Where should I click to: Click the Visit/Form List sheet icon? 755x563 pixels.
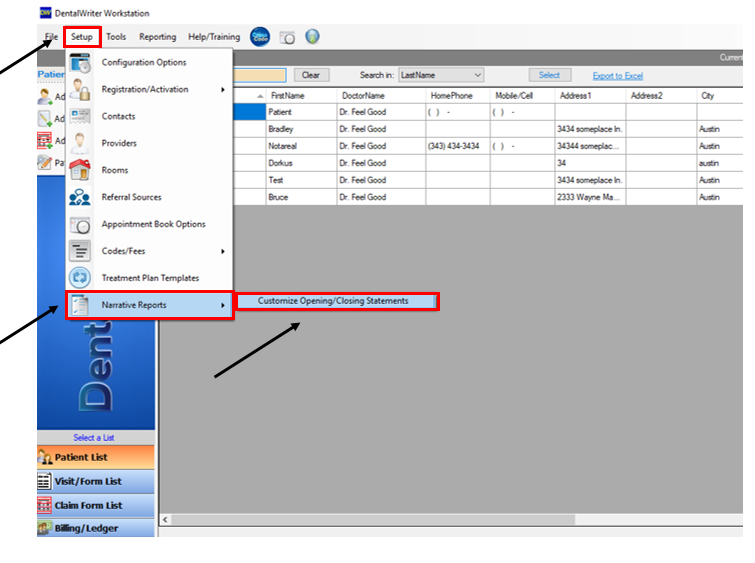[x=44, y=481]
